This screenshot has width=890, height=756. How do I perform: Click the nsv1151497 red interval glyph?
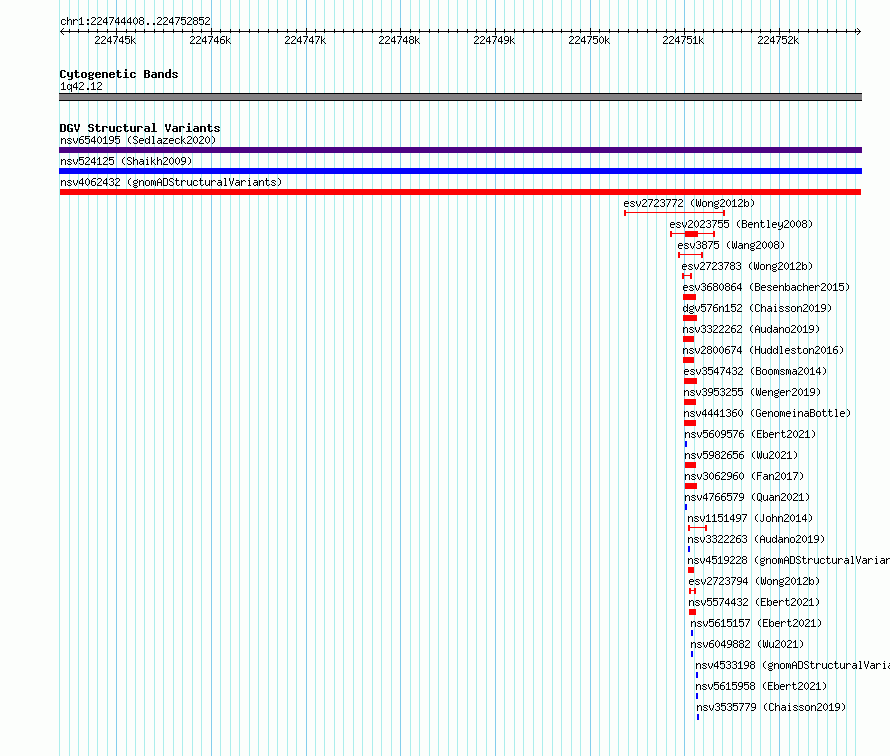pos(697,528)
